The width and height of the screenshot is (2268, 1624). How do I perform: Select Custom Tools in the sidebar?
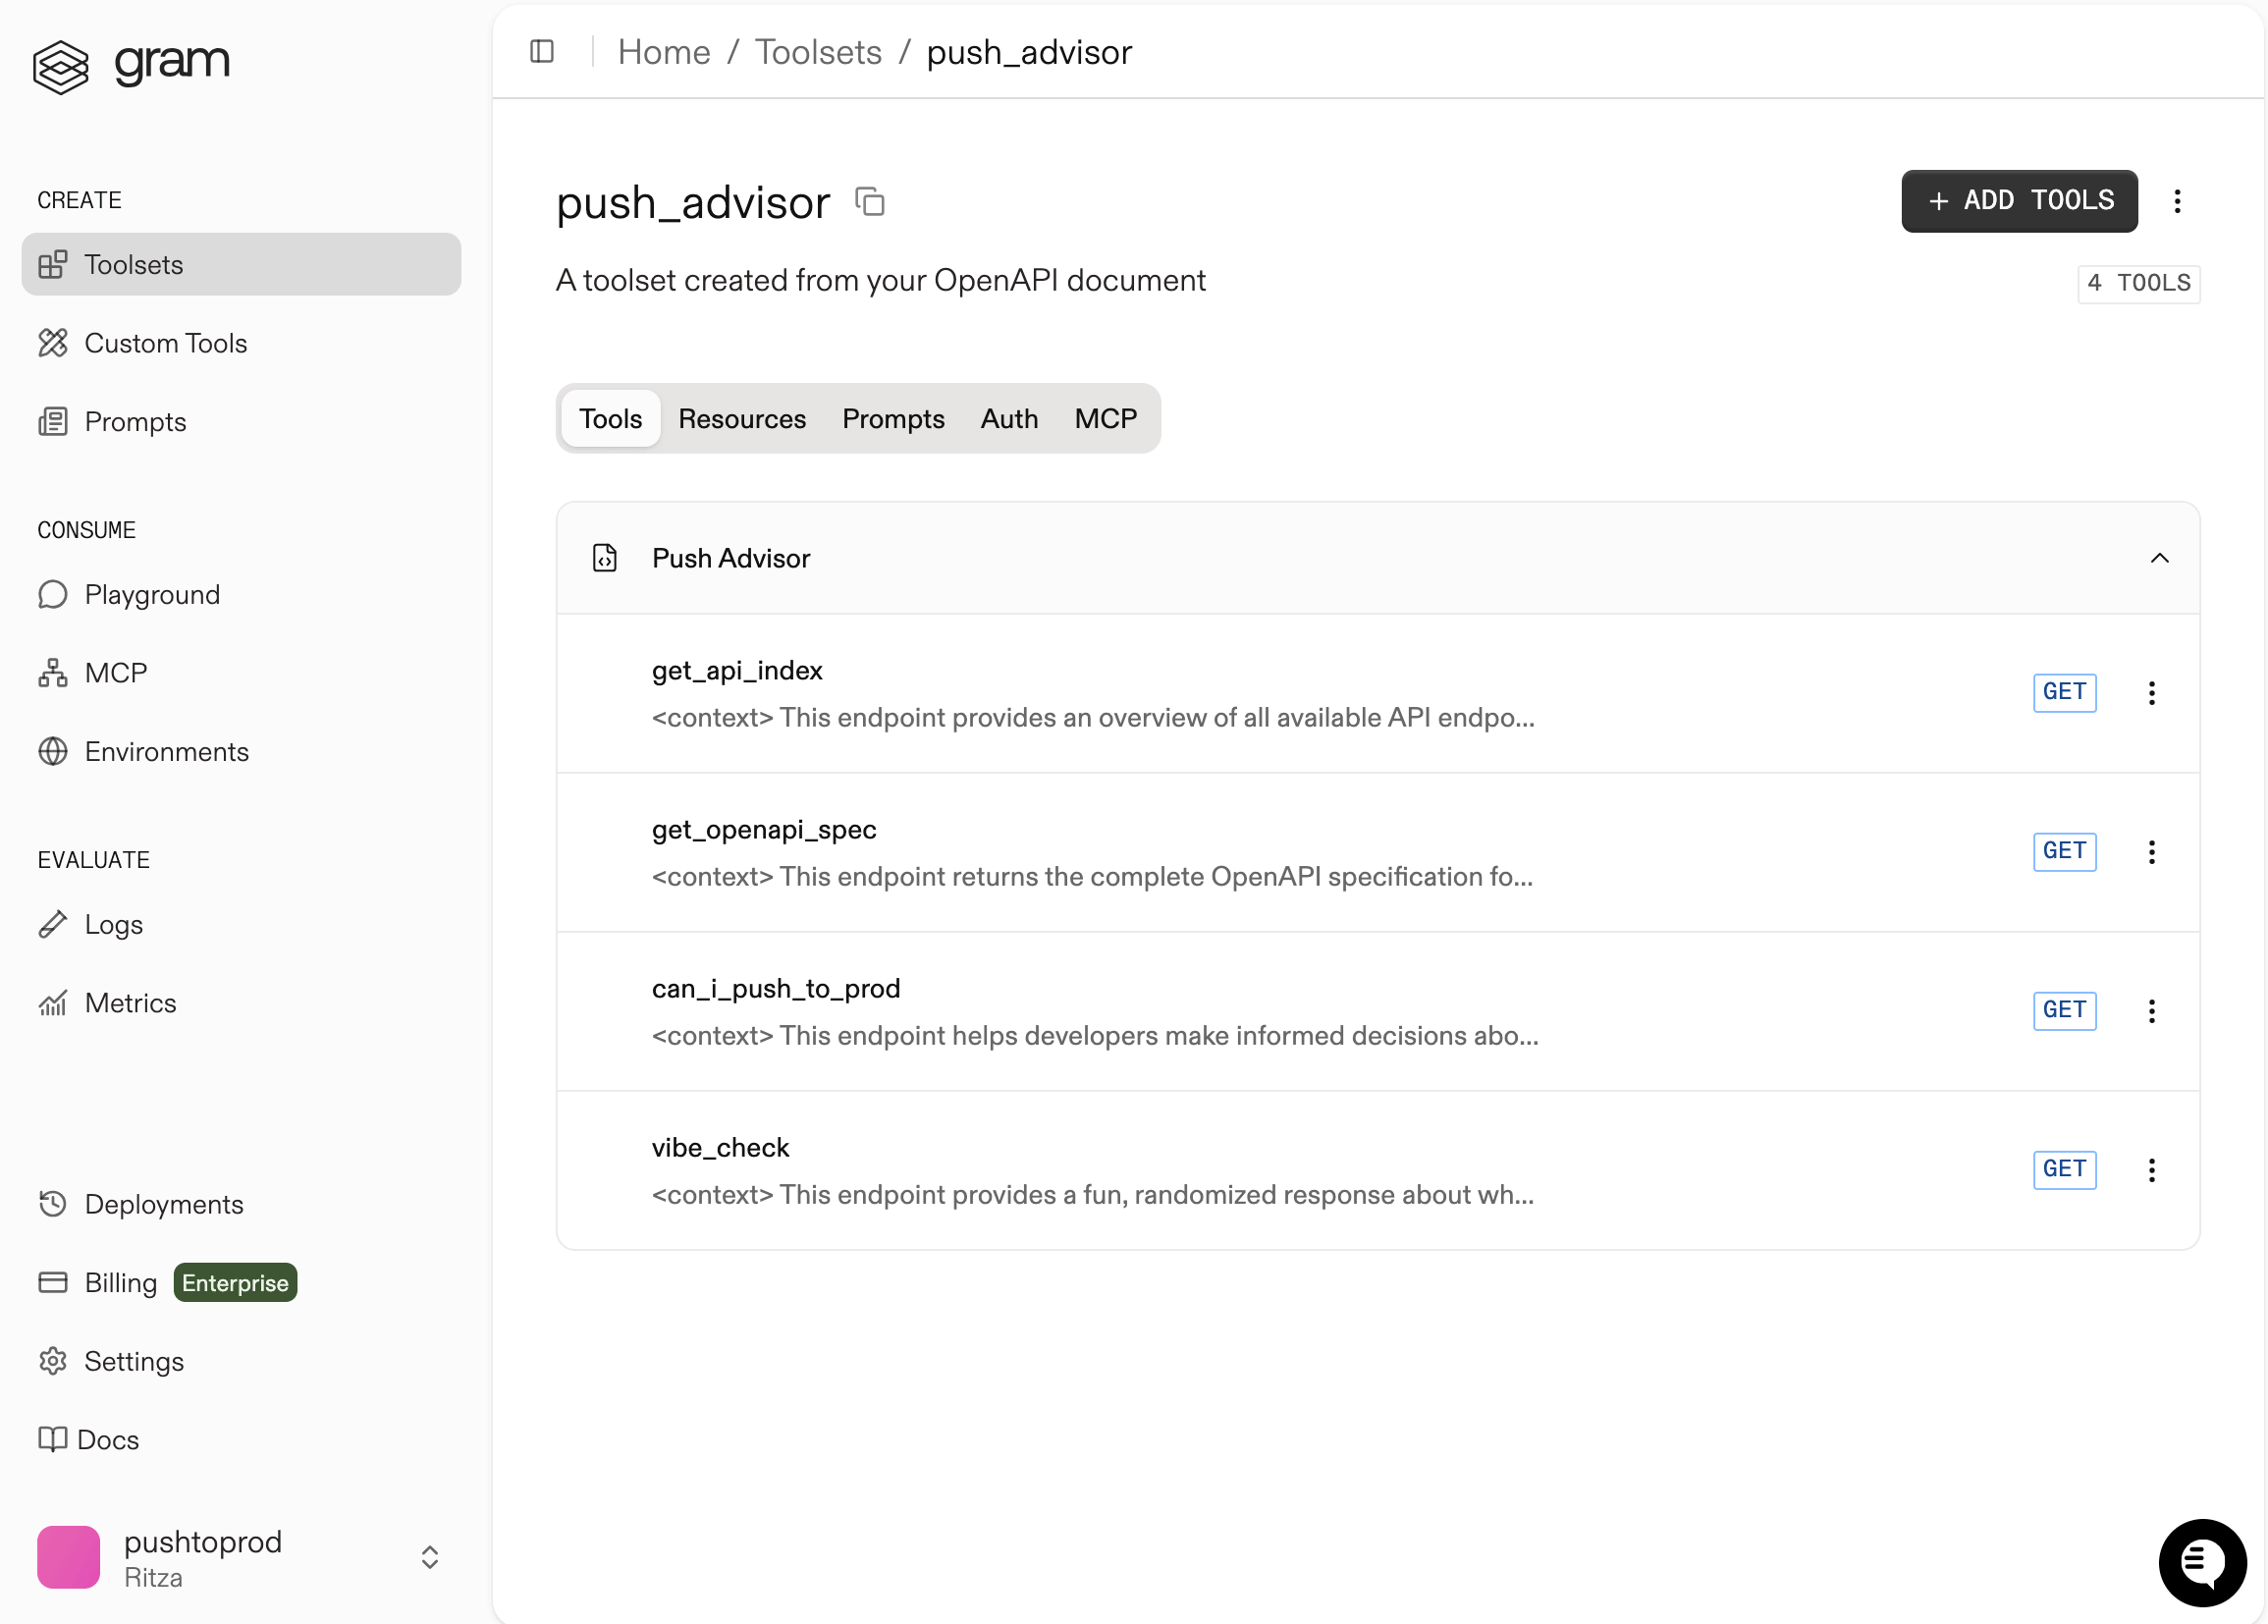[166, 343]
